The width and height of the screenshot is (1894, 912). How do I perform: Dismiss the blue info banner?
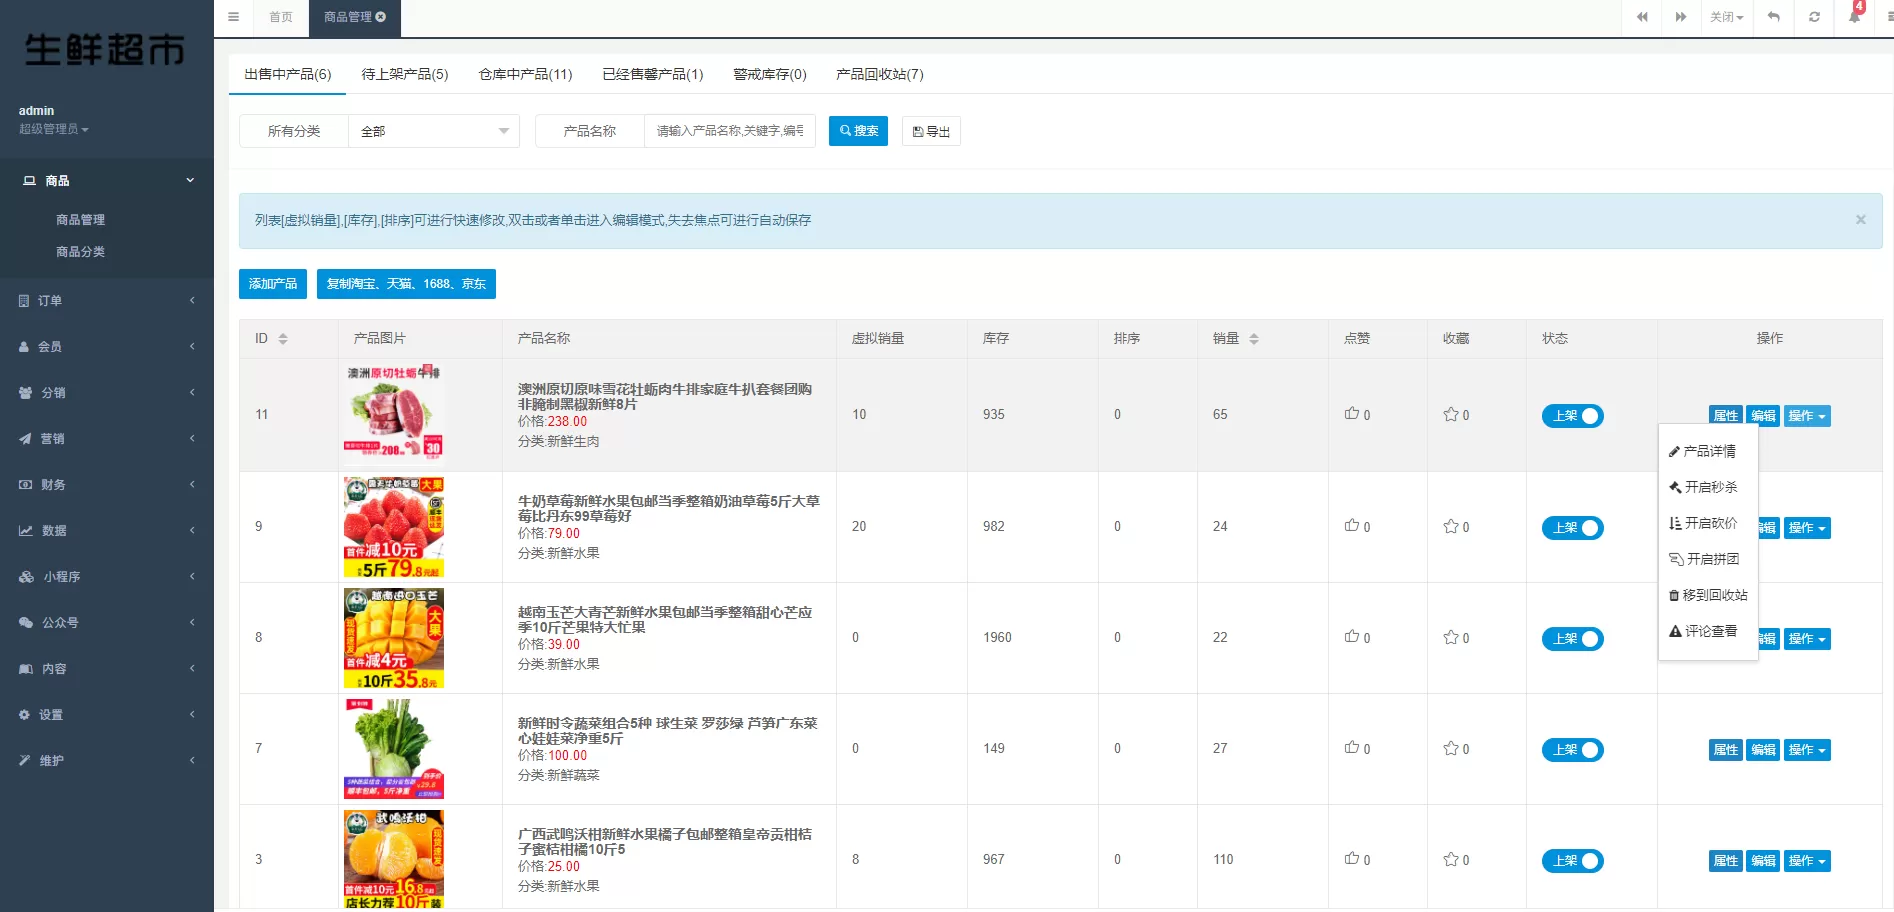point(1860,220)
